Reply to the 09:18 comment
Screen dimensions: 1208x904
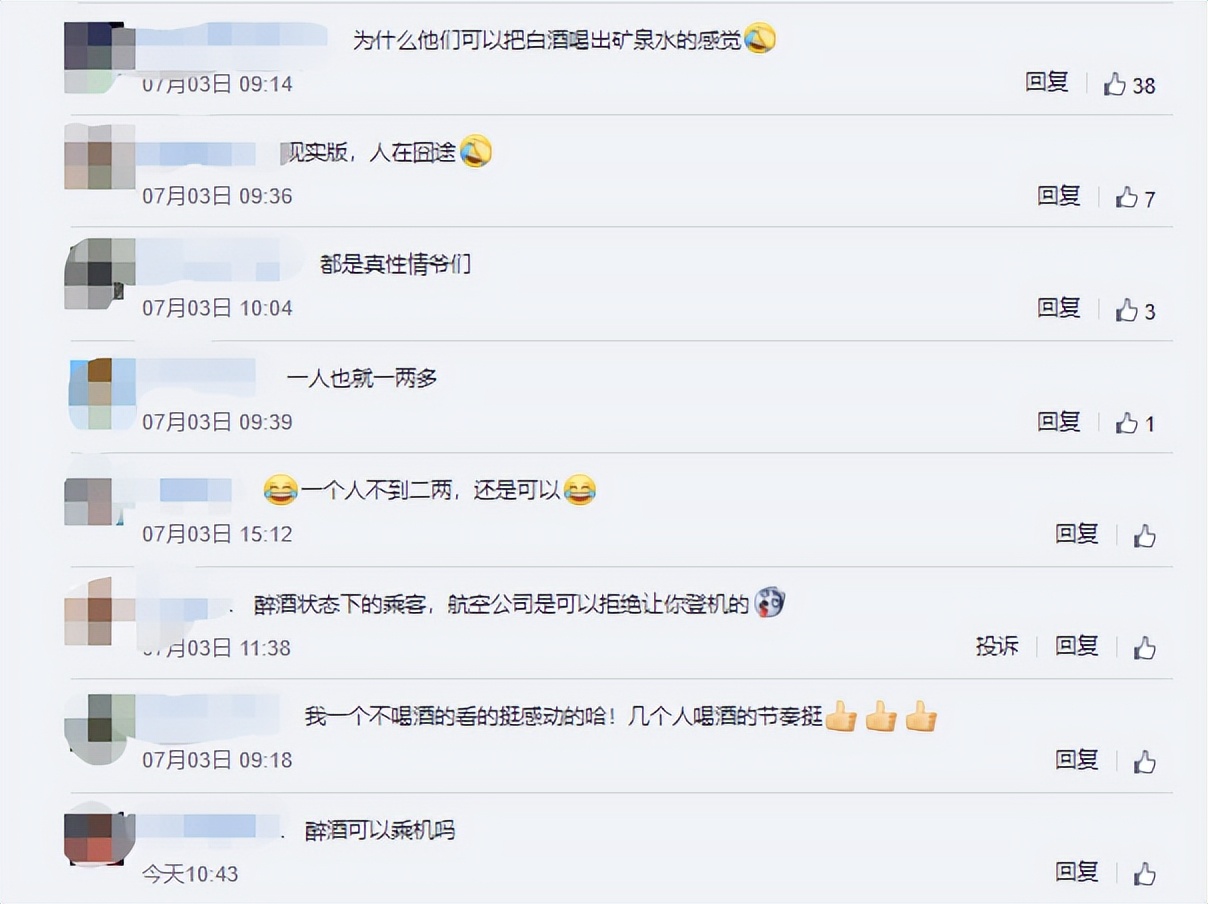(x=1077, y=759)
